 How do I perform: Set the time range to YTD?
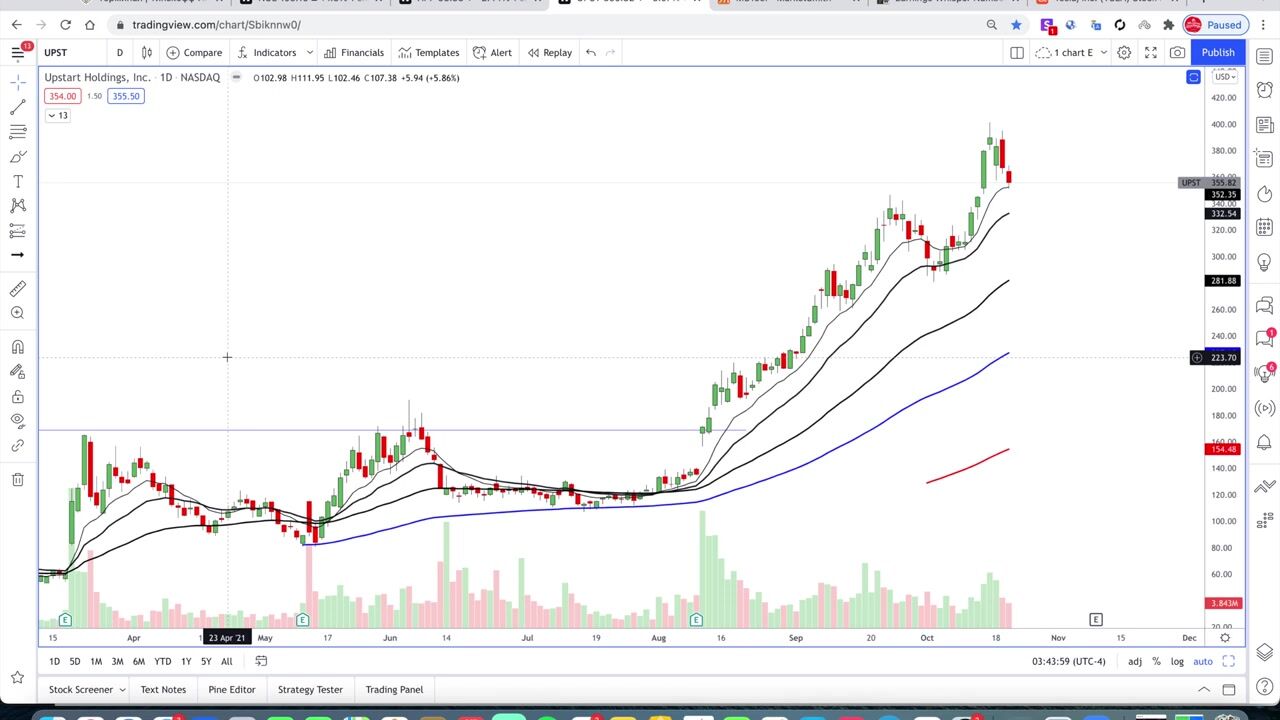(x=162, y=661)
